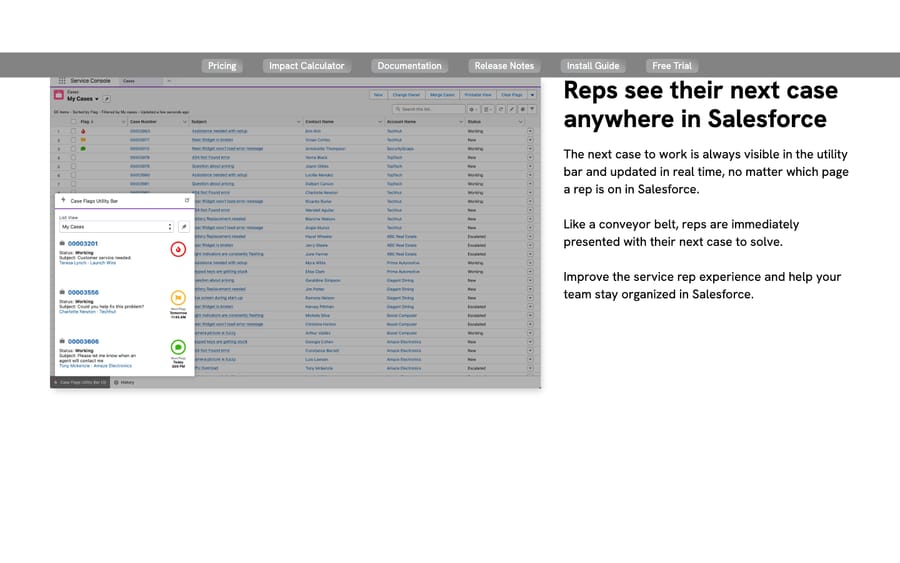
Task: Toggle the Case Flags Utility Bar footer tab
Action: click(80, 382)
